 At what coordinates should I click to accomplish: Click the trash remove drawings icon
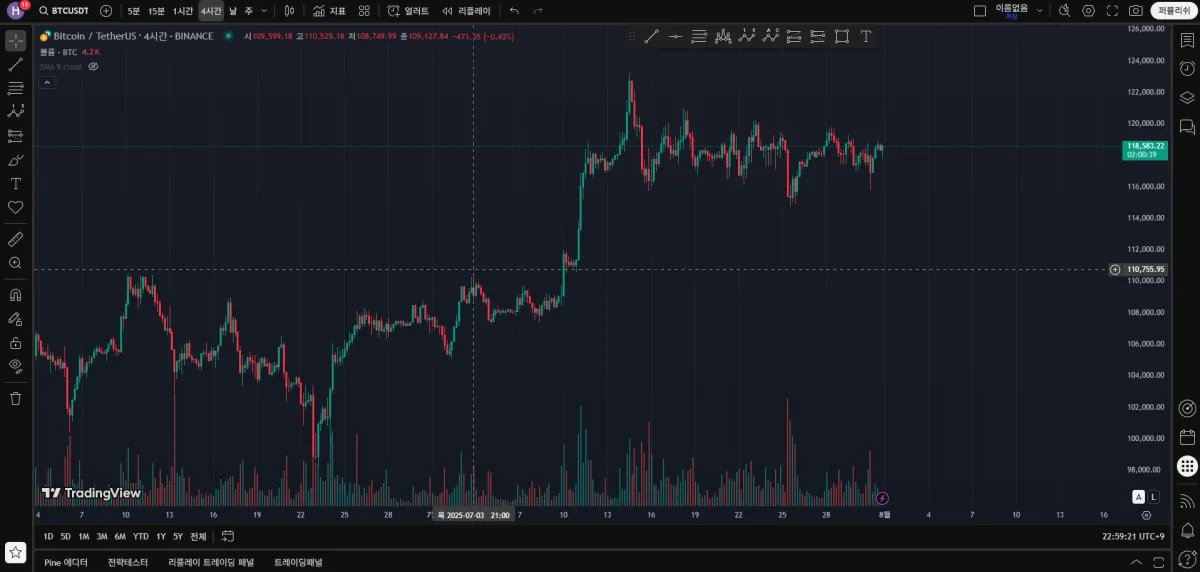[x=15, y=398]
